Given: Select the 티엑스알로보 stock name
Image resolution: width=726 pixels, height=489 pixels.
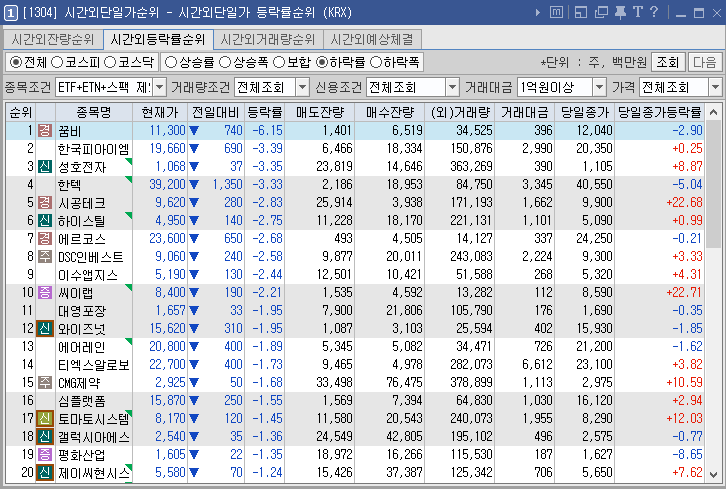Looking at the screenshot, I should (94, 365).
